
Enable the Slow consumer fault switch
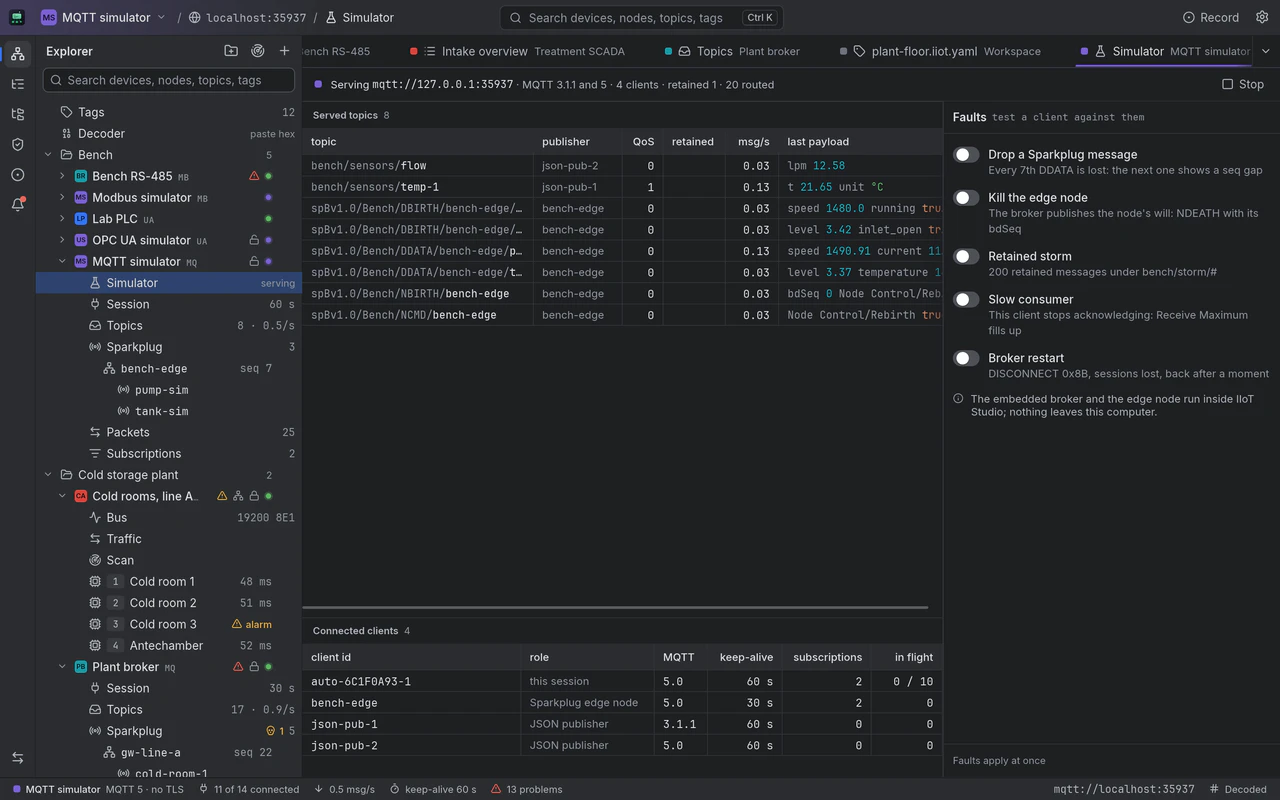966,300
